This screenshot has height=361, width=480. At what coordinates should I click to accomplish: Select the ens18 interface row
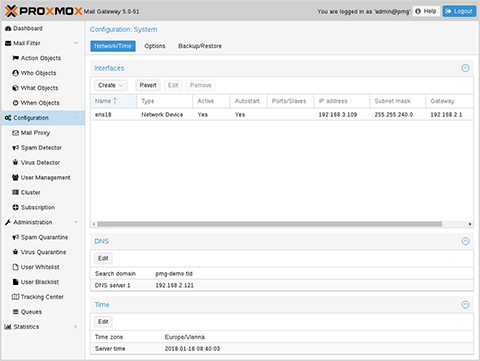tap(282, 115)
